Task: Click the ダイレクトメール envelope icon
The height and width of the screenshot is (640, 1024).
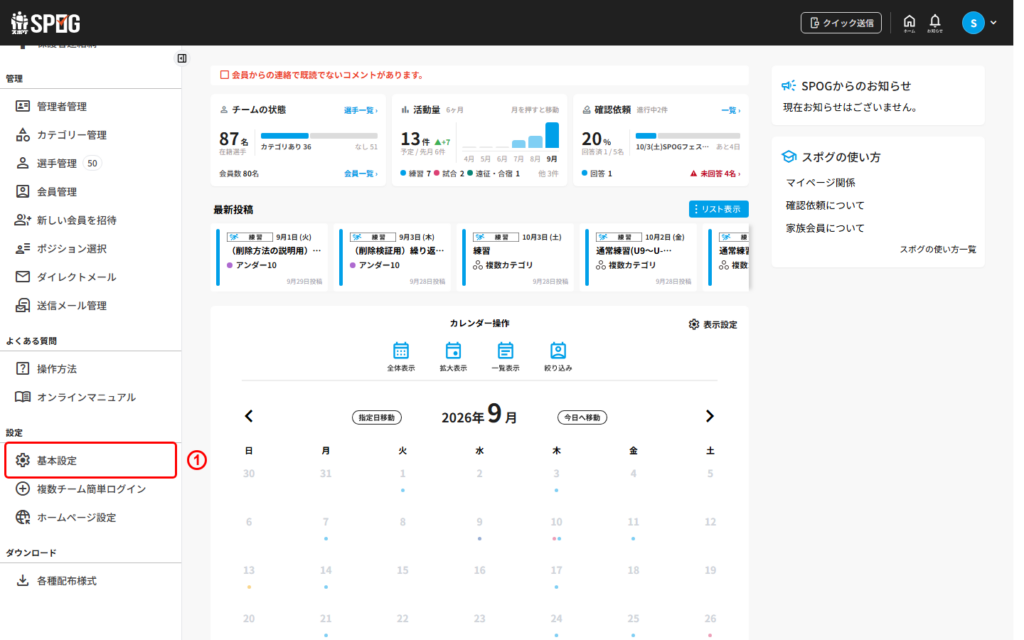Action: [23, 277]
